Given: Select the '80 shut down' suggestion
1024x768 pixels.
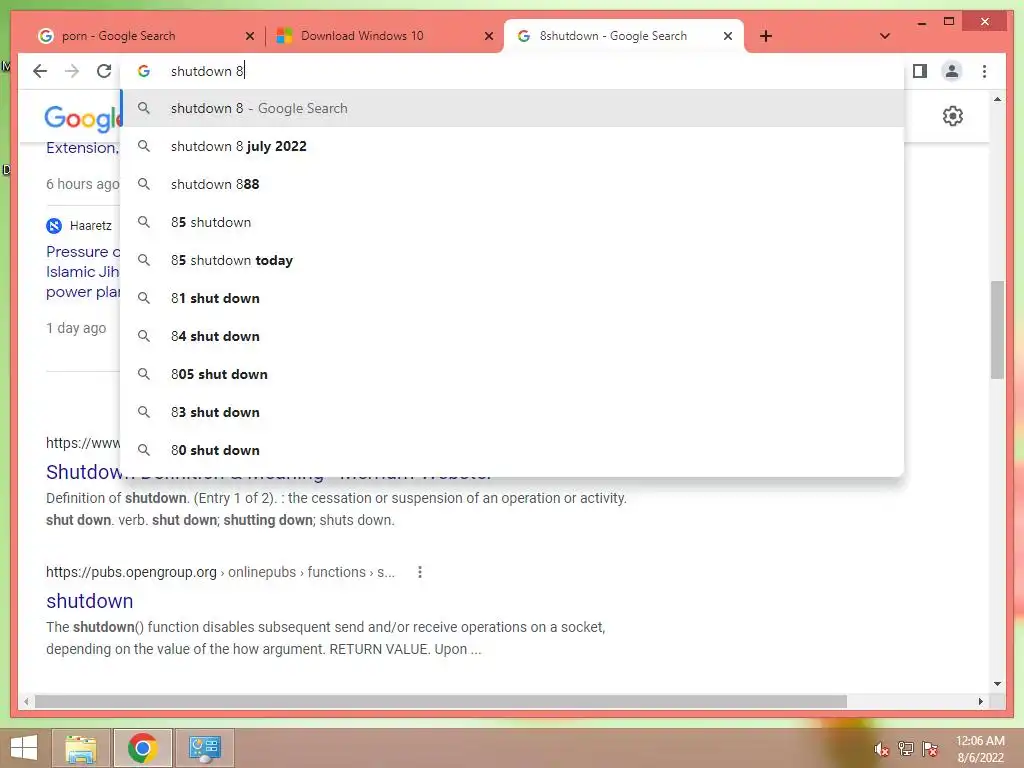Looking at the screenshot, I should click(513, 450).
